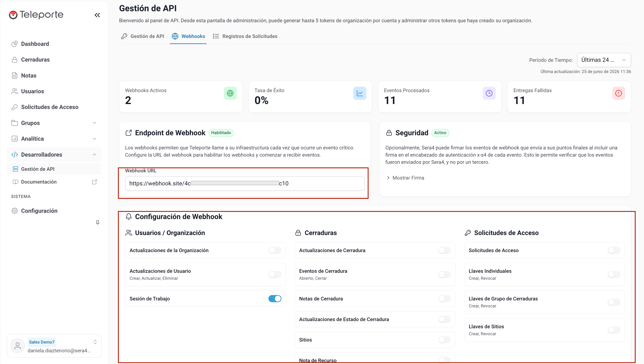Switch to the Gestión de API tab
The height and width of the screenshot is (364, 644).
(143, 36)
